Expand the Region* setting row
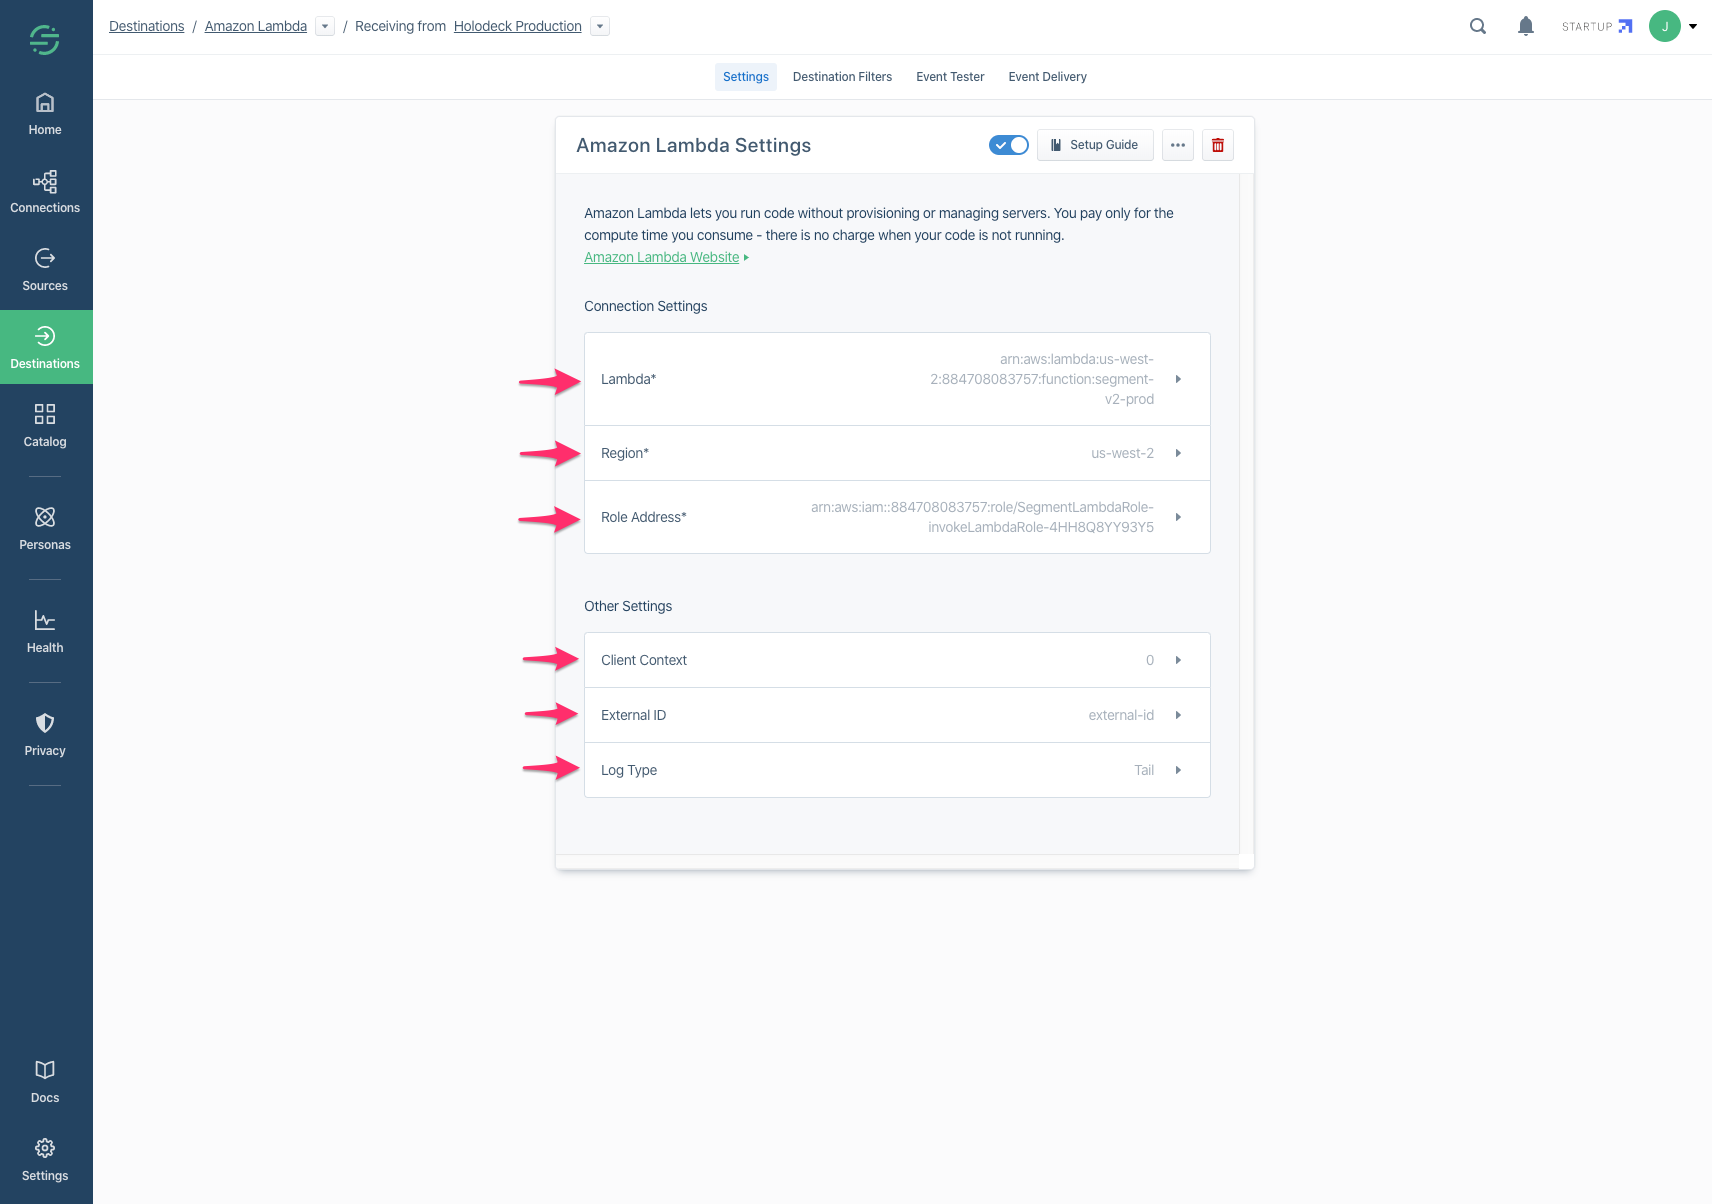Image resolution: width=1712 pixels, height=1204 pixels. coord(897,453)
